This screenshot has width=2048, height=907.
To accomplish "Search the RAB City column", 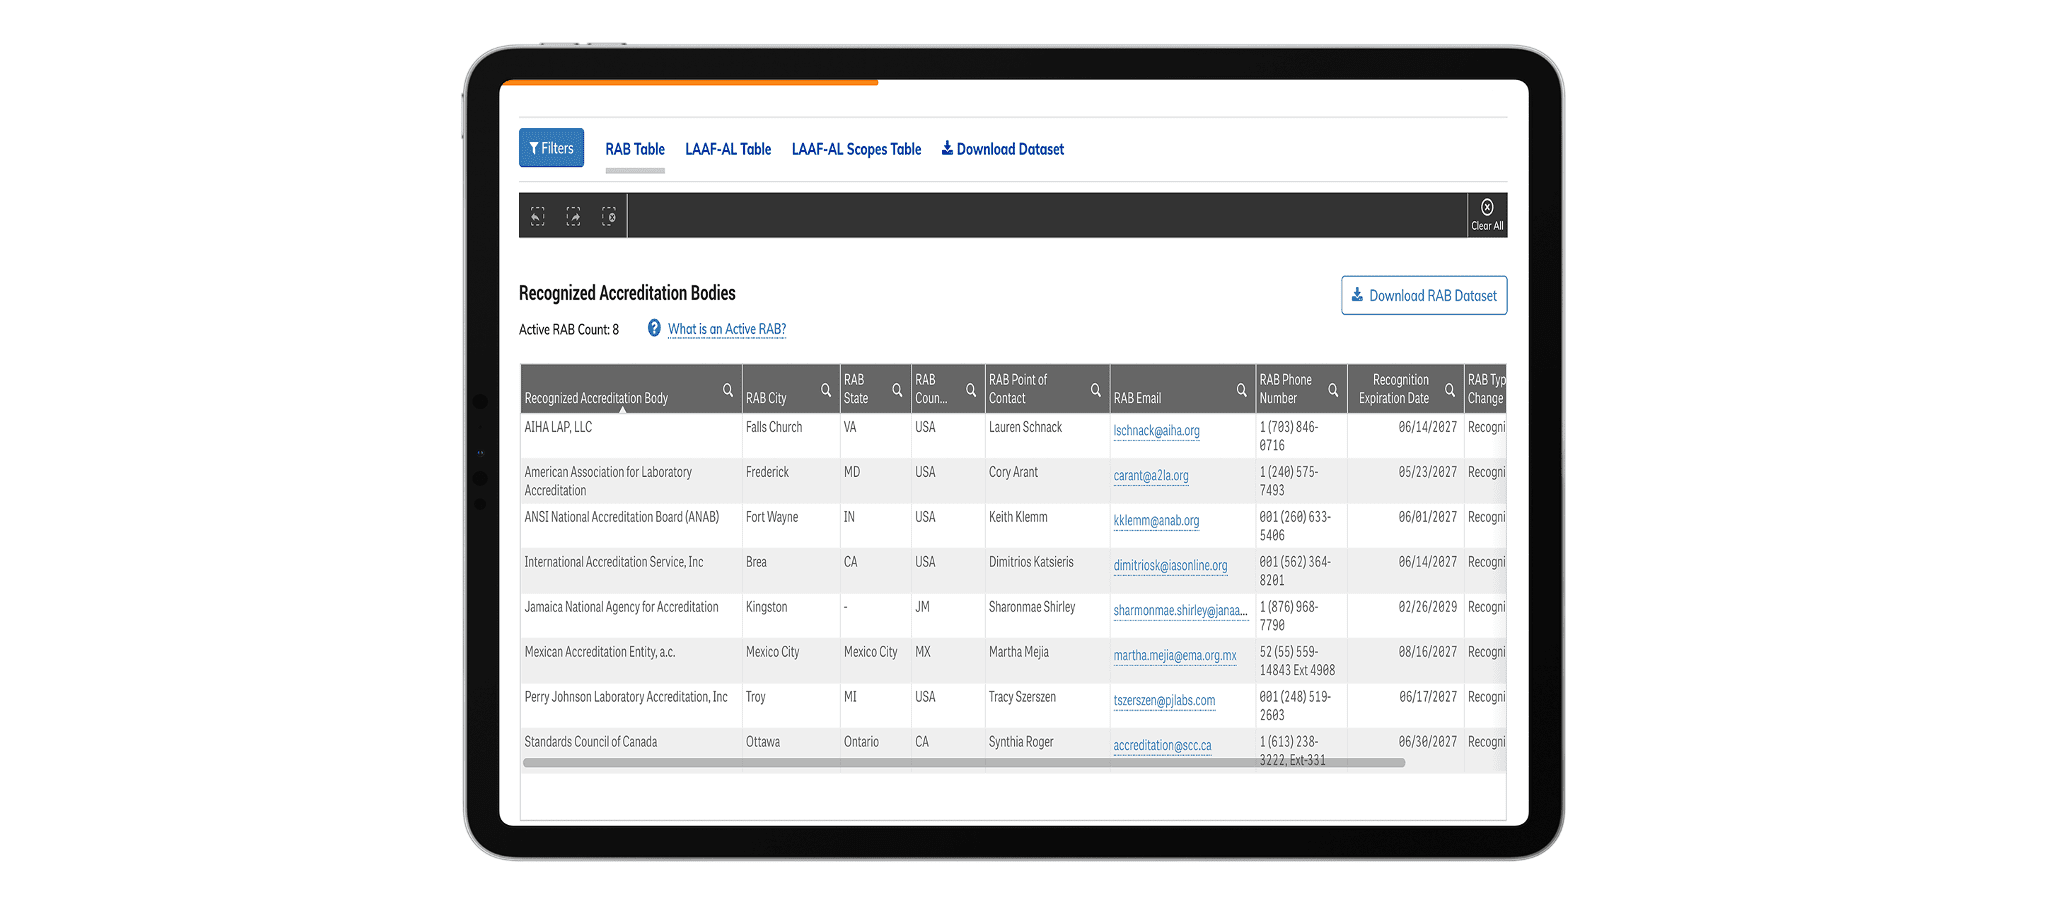I will tap(826, 390).
